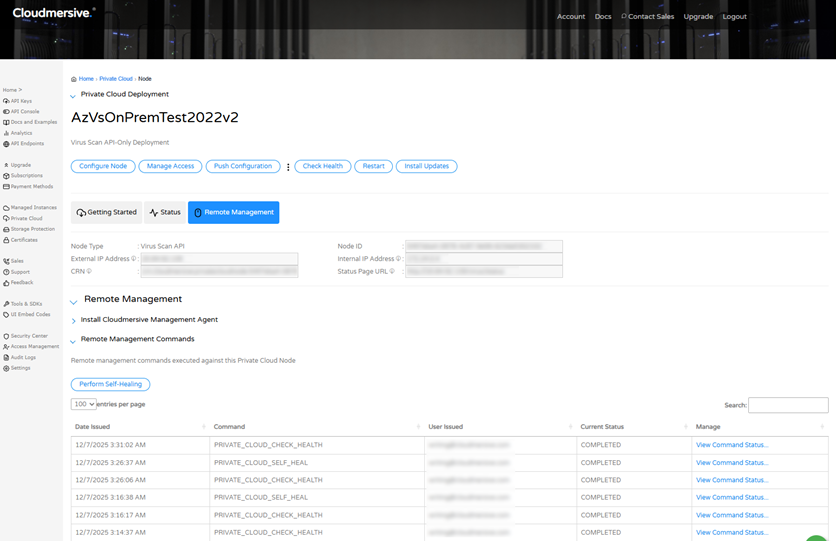Click the home icon in breadcrumb

click(74, 79)
